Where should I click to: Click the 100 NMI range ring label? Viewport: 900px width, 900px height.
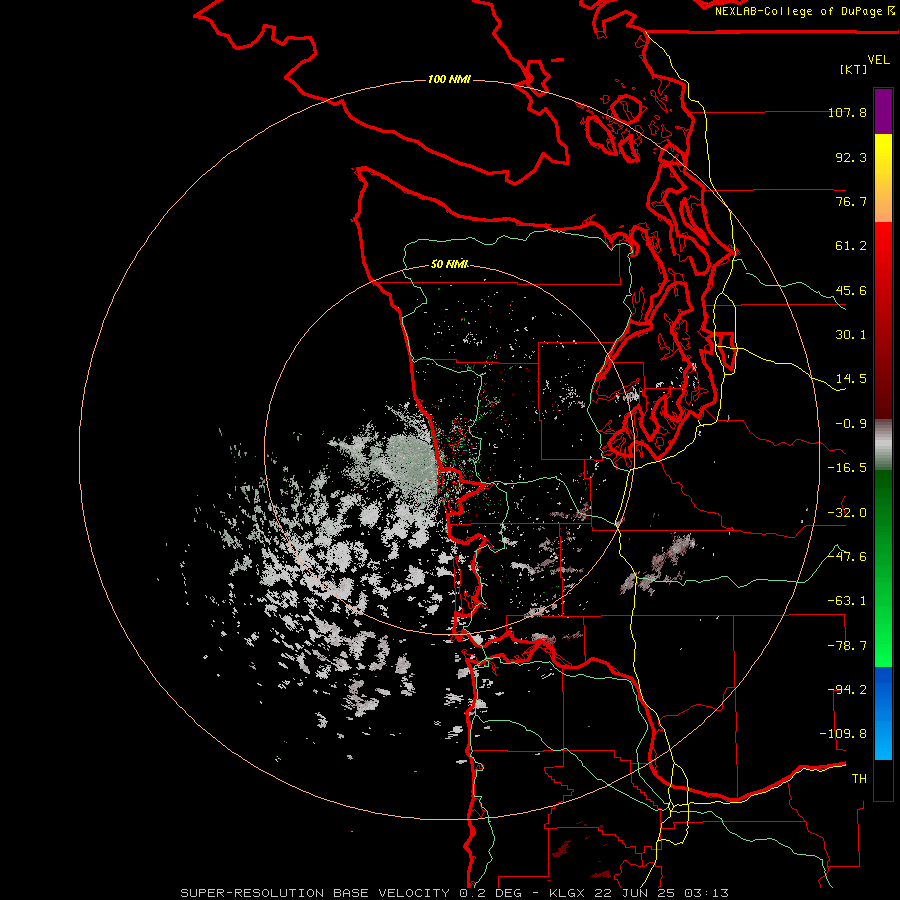tap(449, 79)
